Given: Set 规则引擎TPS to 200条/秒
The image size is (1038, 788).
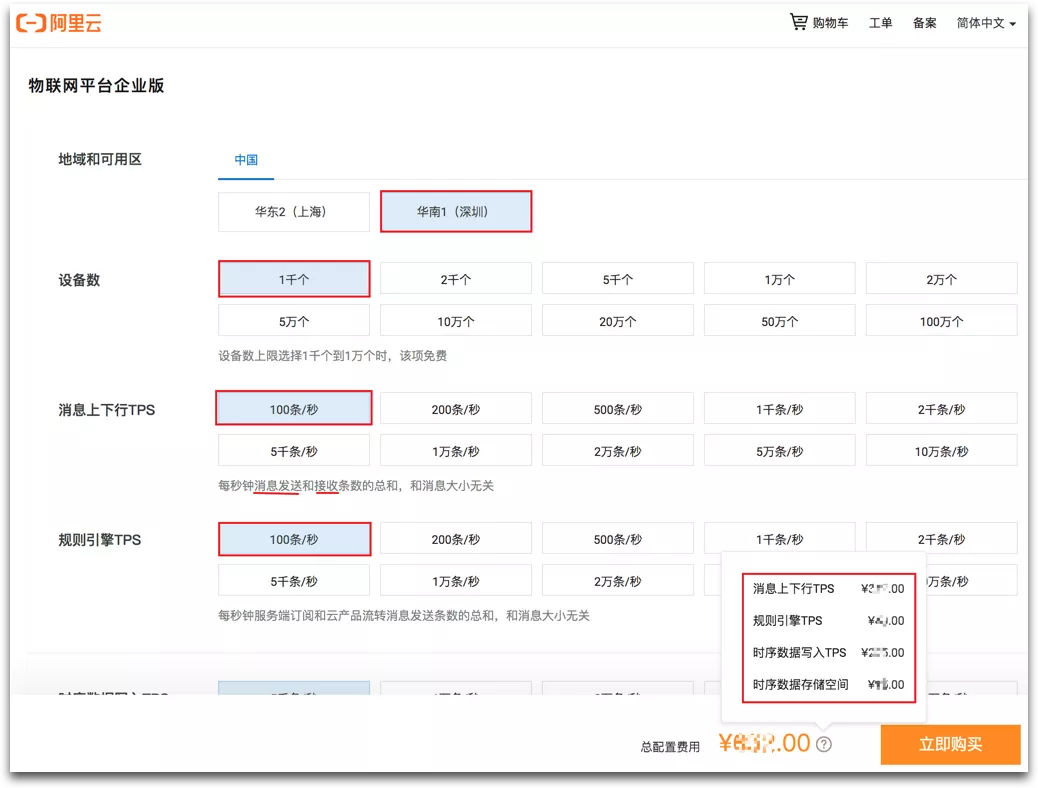Looking at the screenshot, I should point(455,539).
